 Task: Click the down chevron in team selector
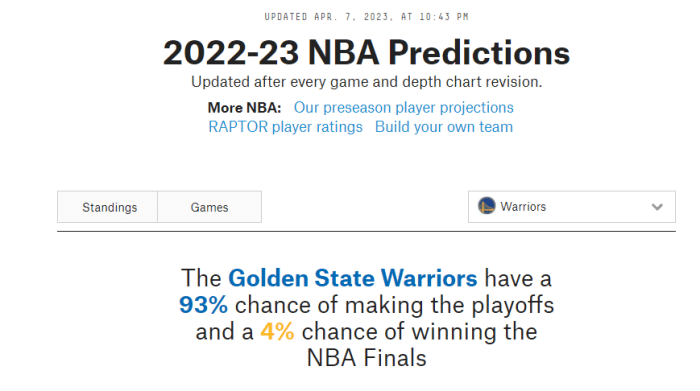click(x=657, y=207)
